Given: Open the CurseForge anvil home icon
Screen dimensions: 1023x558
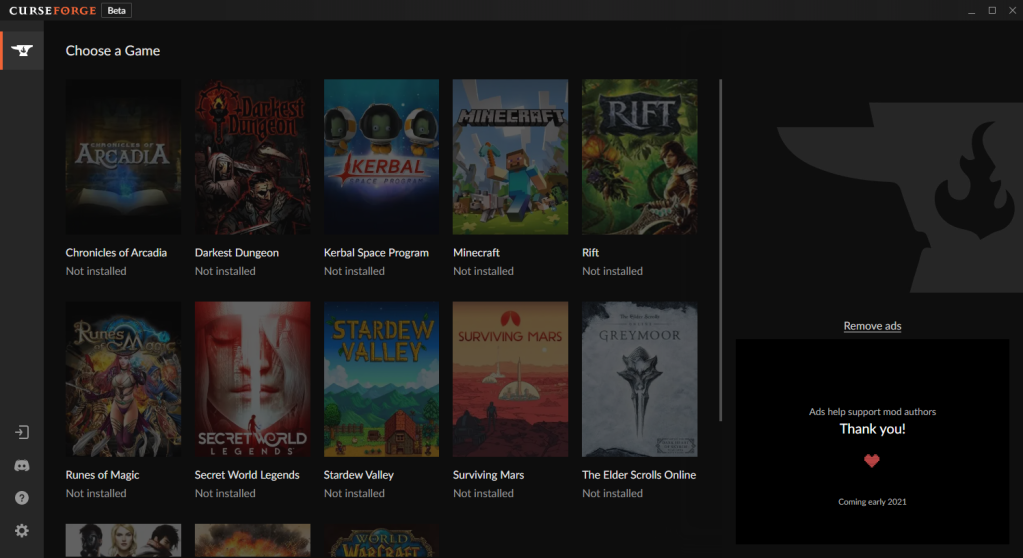Looking at the screenshot, I should [22, 50].
